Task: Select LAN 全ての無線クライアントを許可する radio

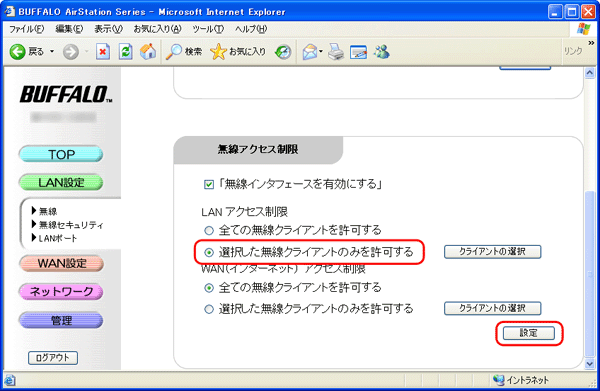Action: (209, 230)
